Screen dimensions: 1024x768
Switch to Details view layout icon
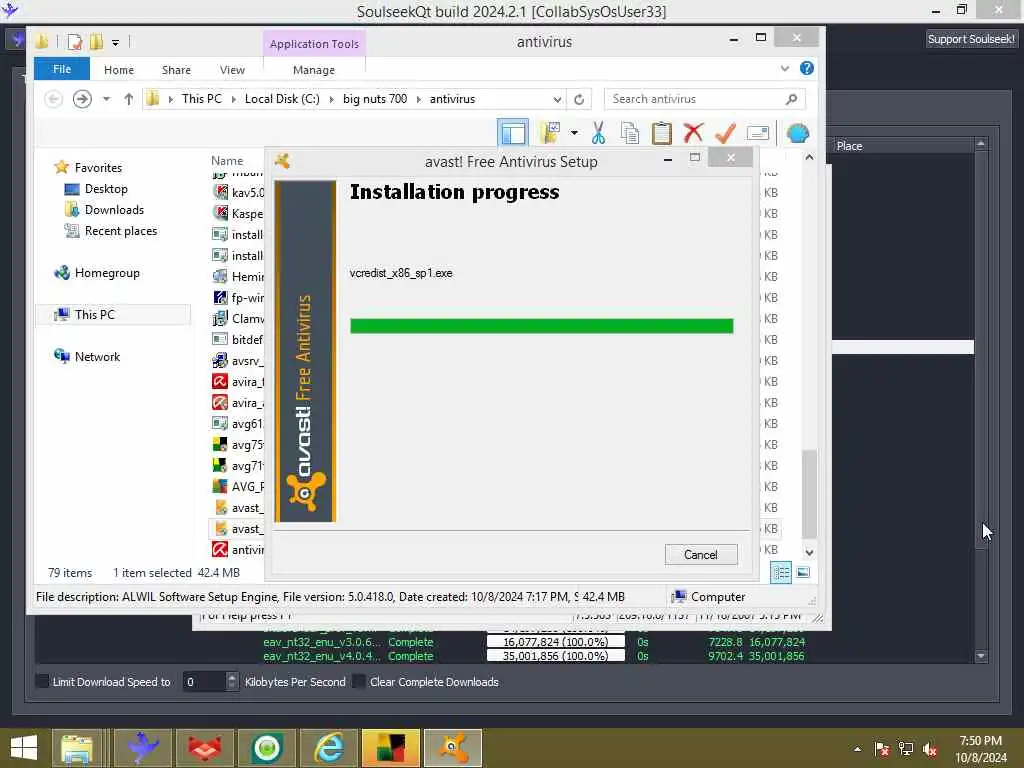pos(780,573)
